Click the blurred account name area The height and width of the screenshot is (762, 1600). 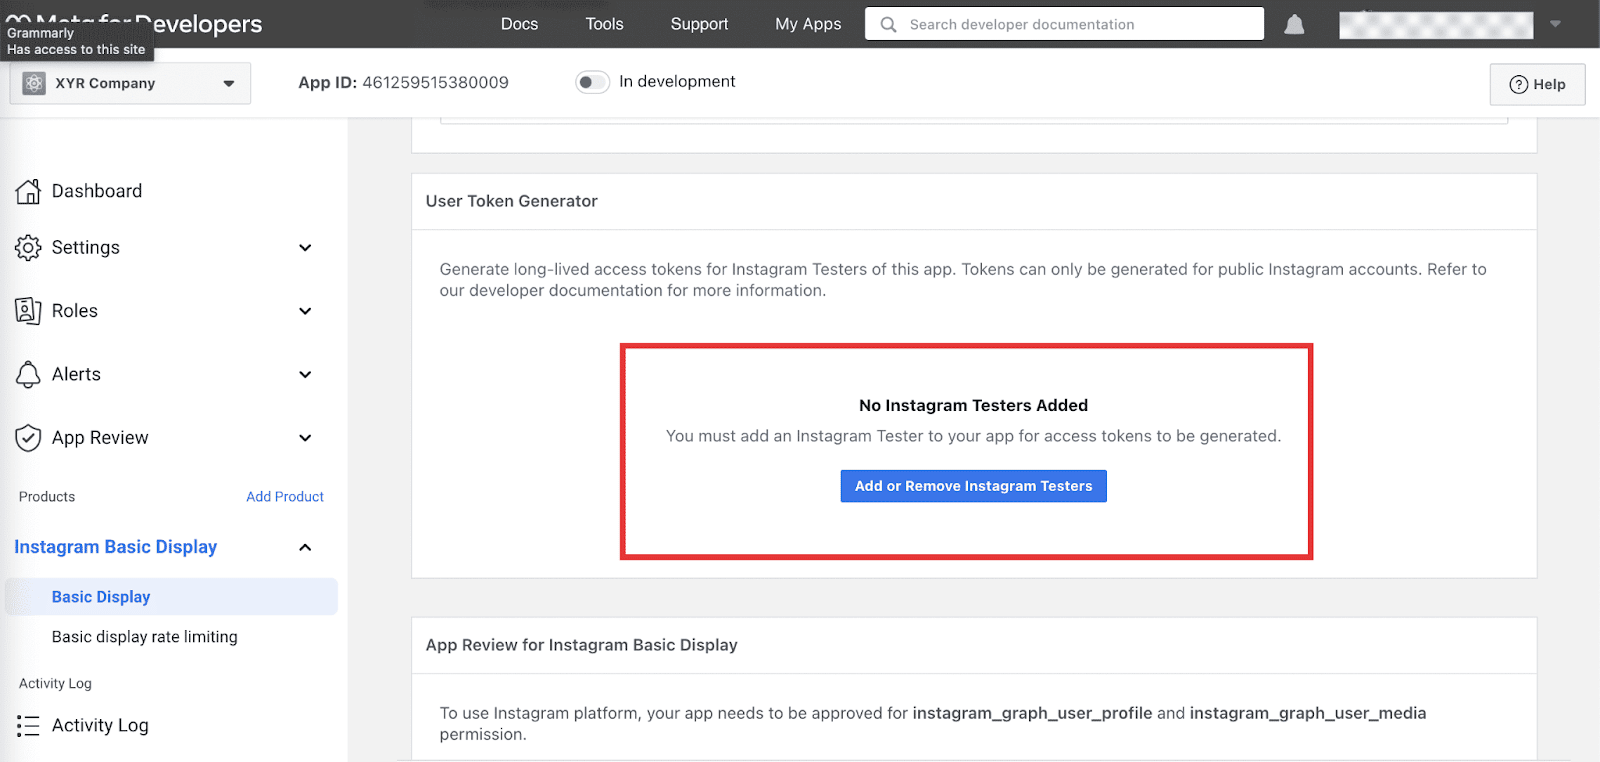click(x=1436, y=25)
